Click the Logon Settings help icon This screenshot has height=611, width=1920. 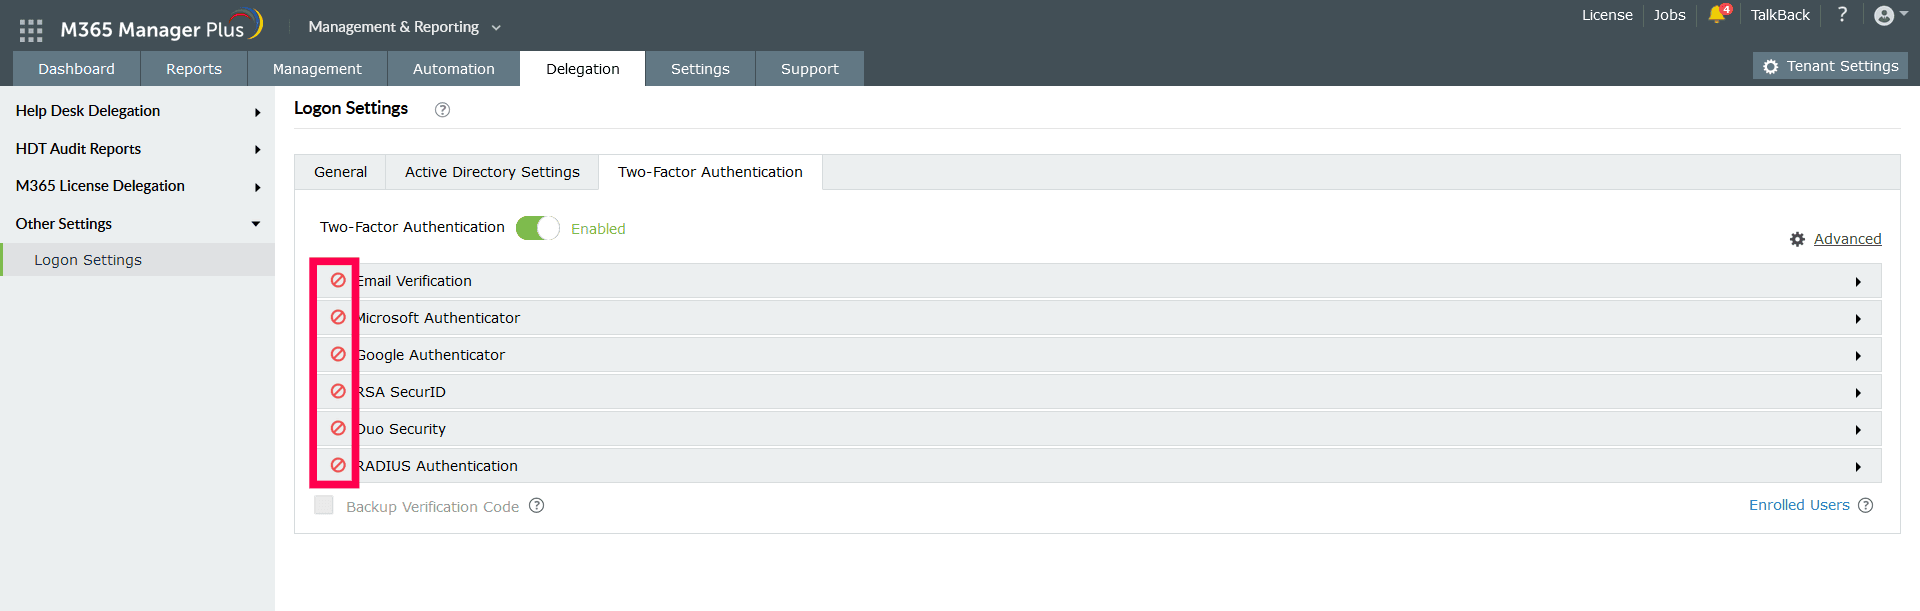[x=442, y=110]
